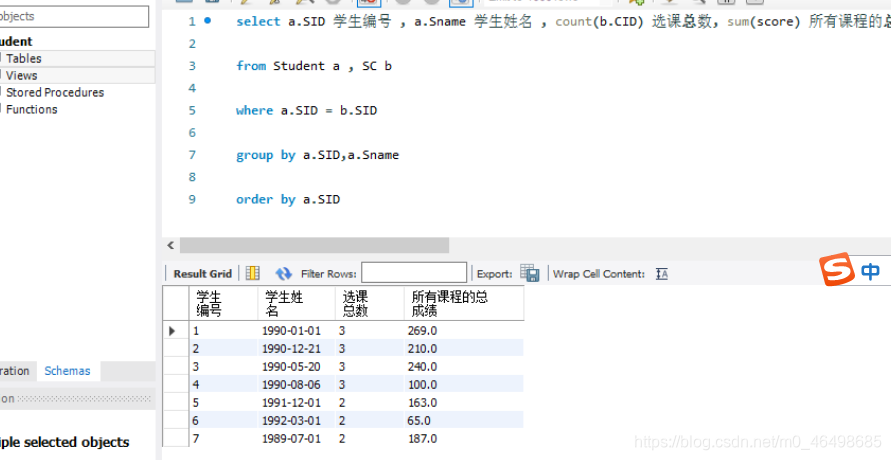Viewport: 891px width, 460px height.
Task: Click the grid columns icon beside Result Grid
Action: pyautogui.click(x=252, y=273)
